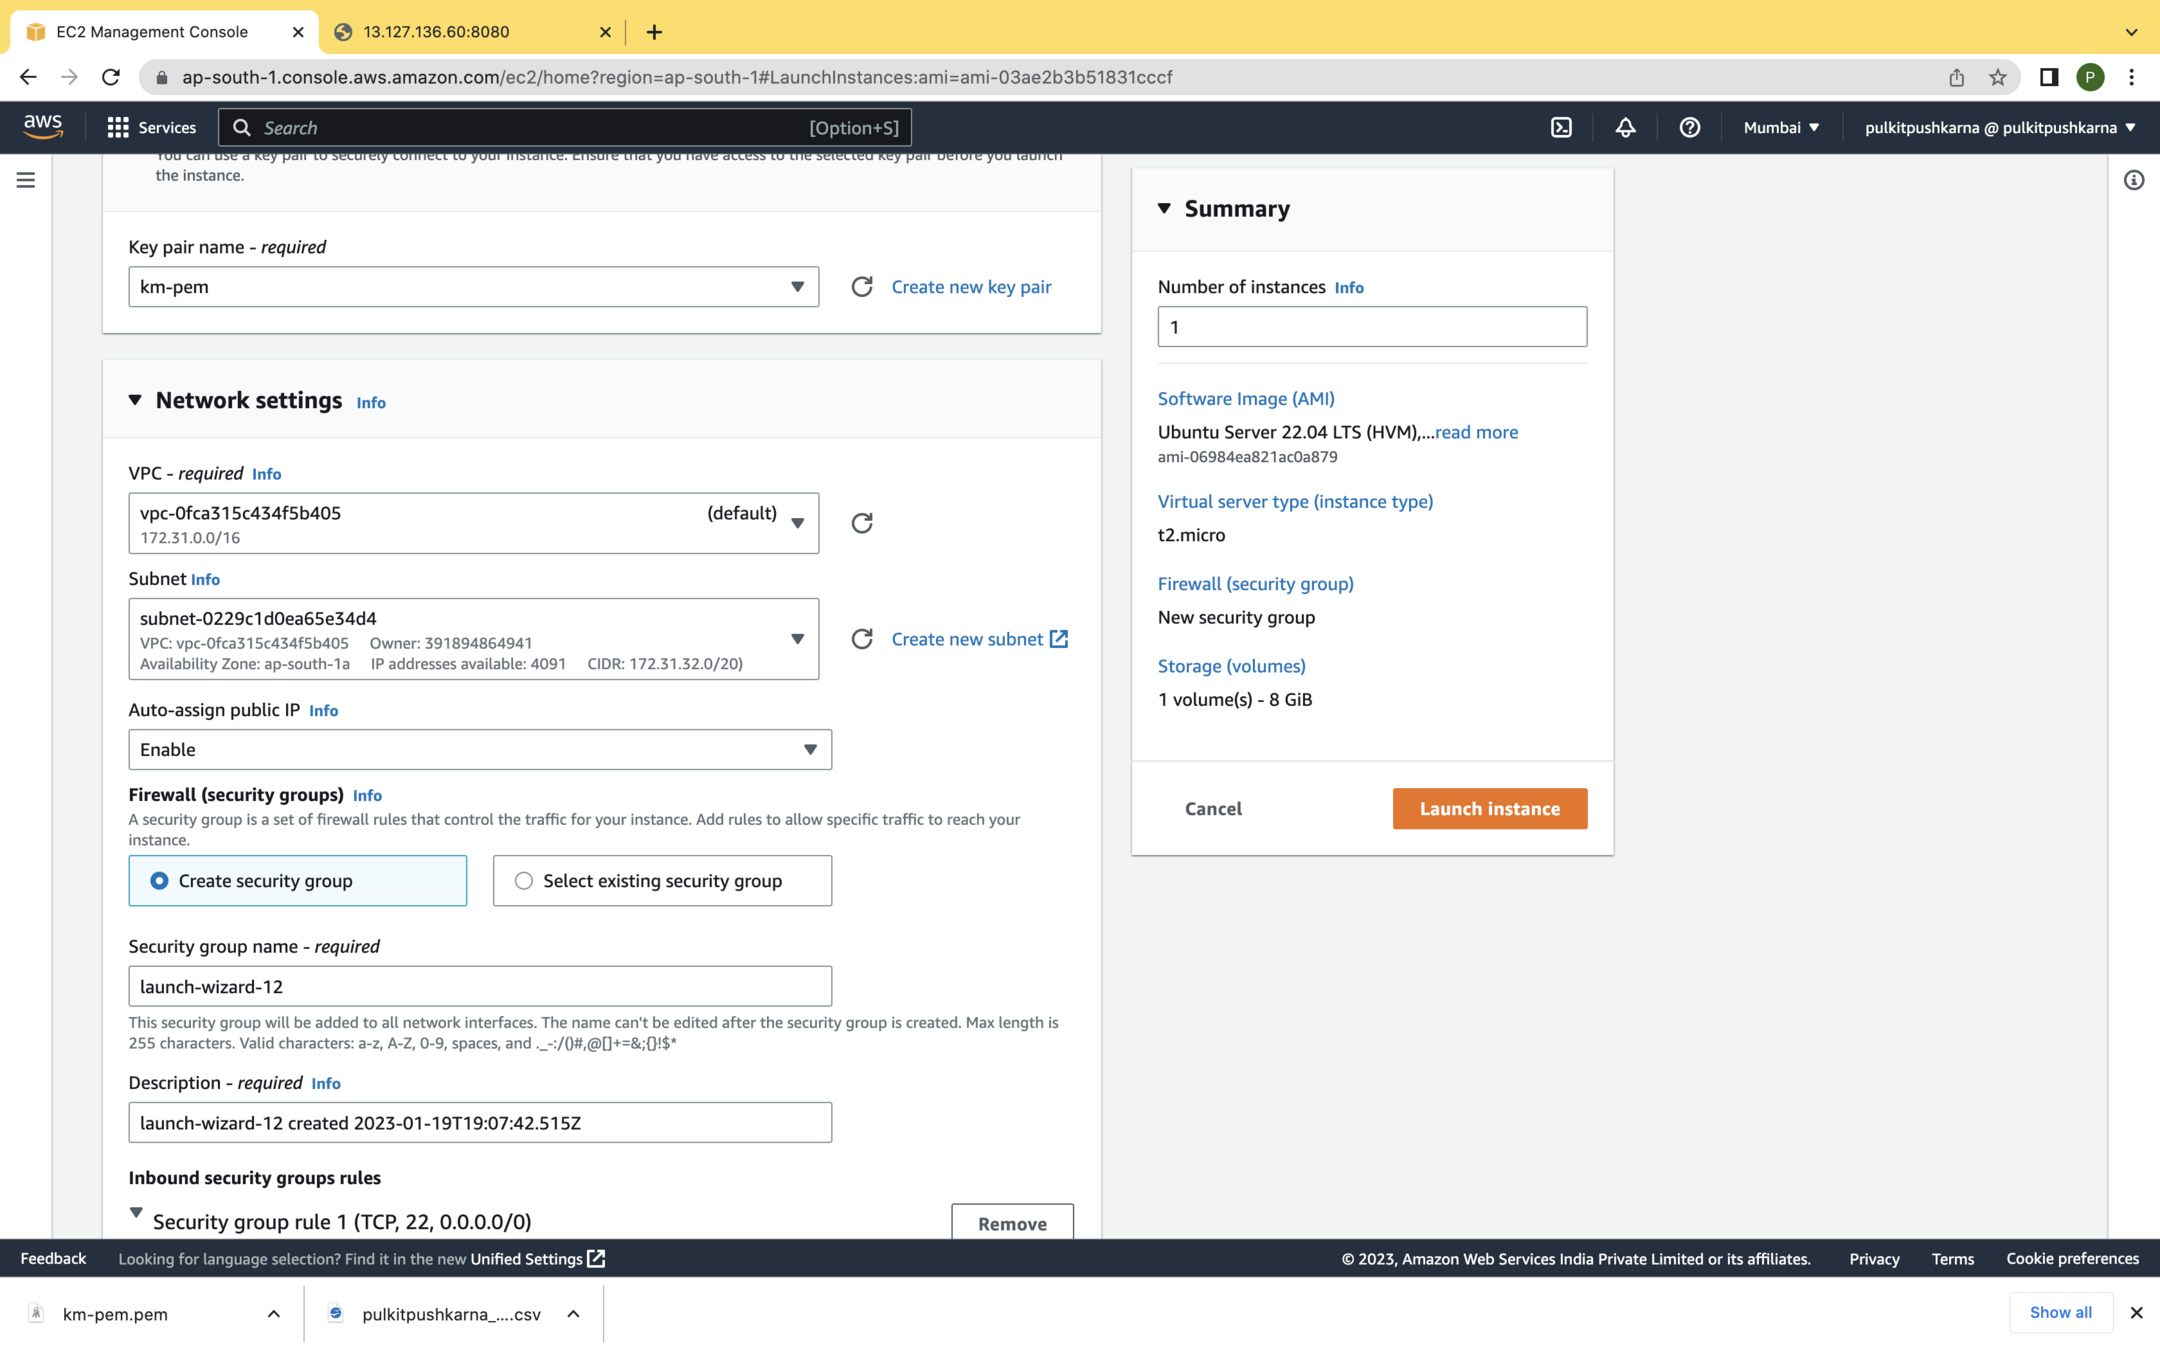Click the AWS logo home icon
This screenshot has width=2160, height=1350.
tap(43, 126)
